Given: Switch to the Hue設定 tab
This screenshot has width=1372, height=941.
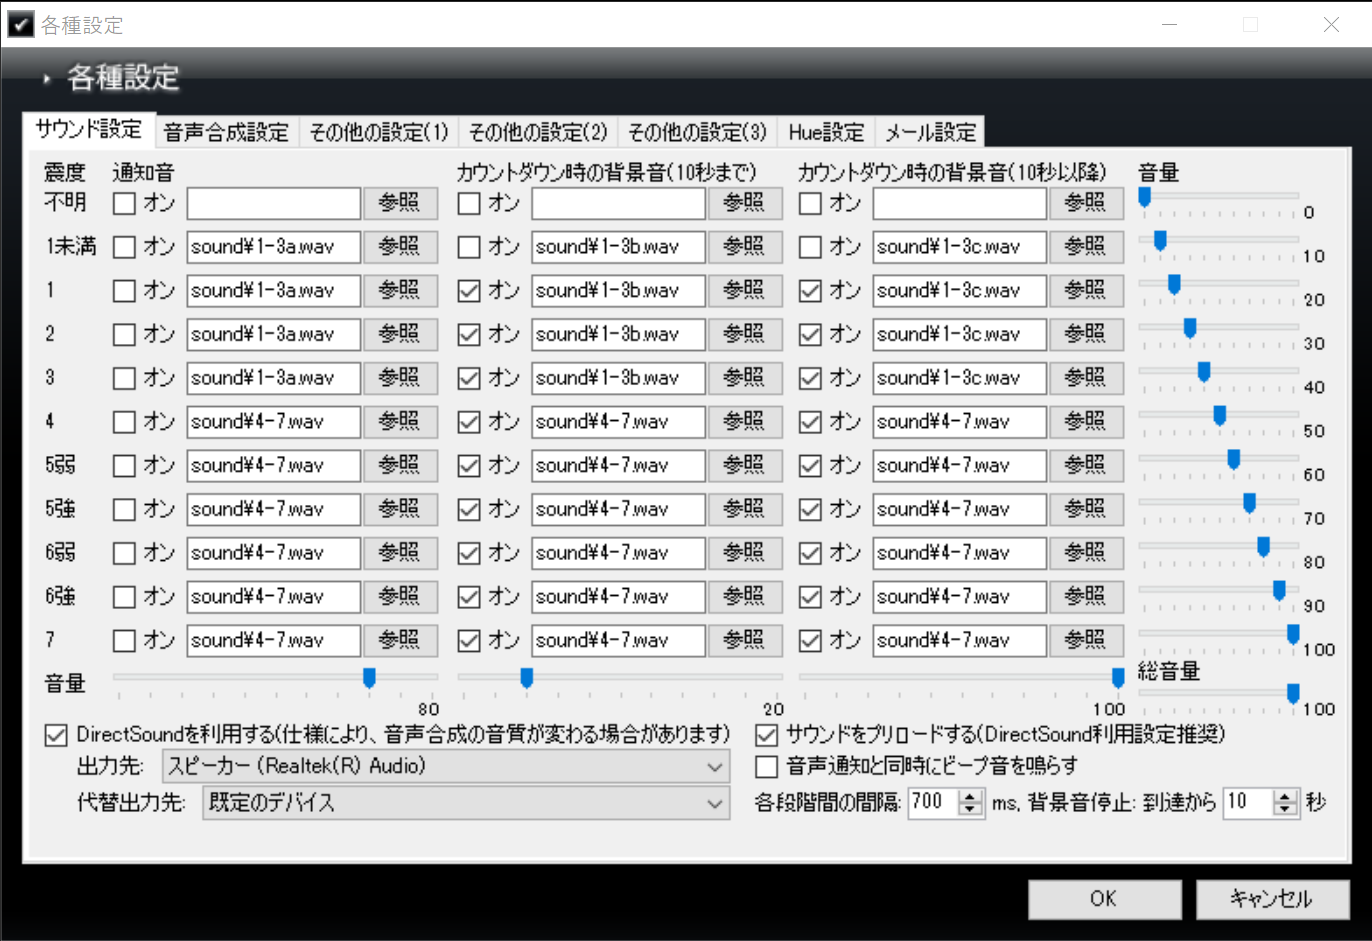Looking at the screenshot, I should point(825,132).
